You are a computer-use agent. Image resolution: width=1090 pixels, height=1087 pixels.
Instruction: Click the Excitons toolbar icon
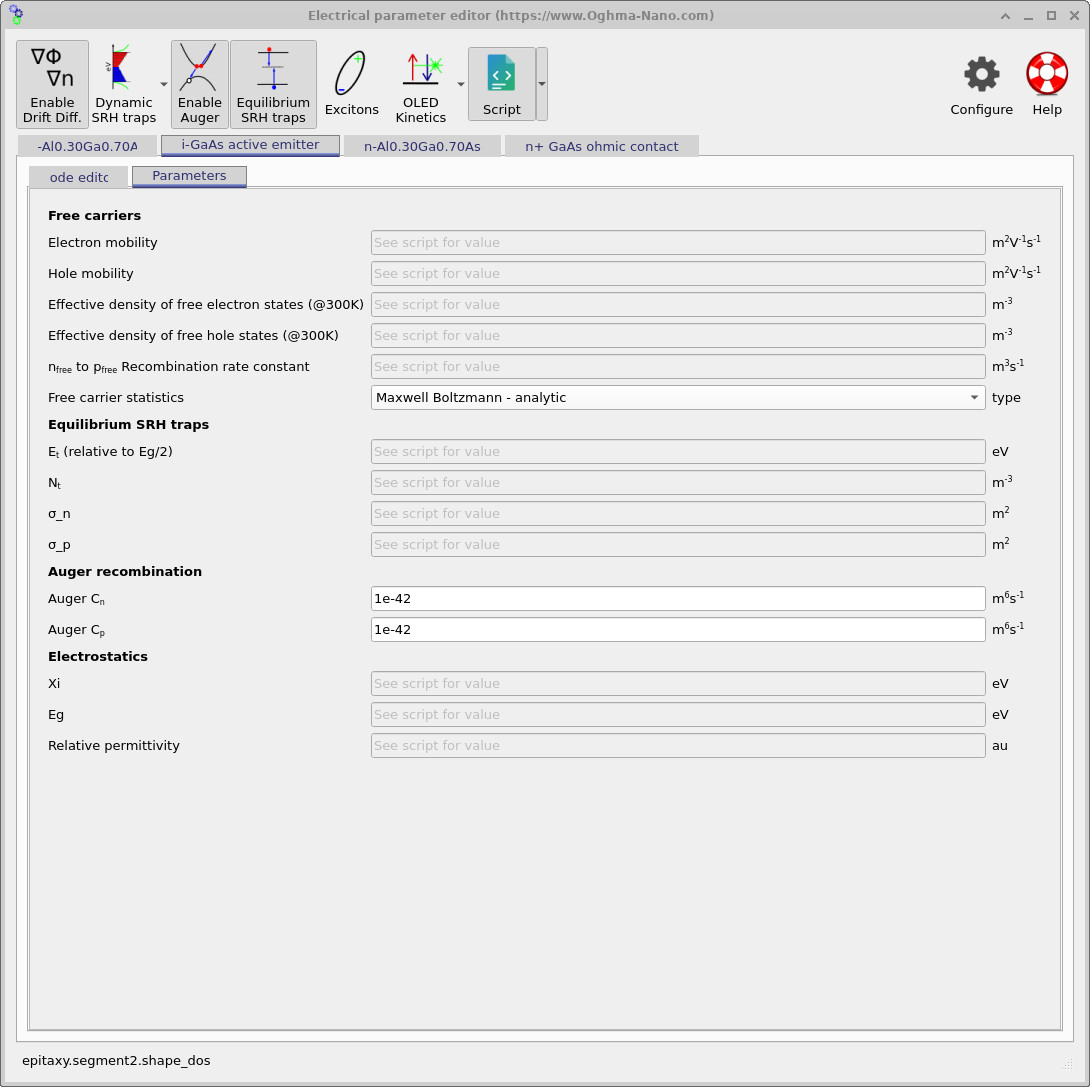(352, 84)
